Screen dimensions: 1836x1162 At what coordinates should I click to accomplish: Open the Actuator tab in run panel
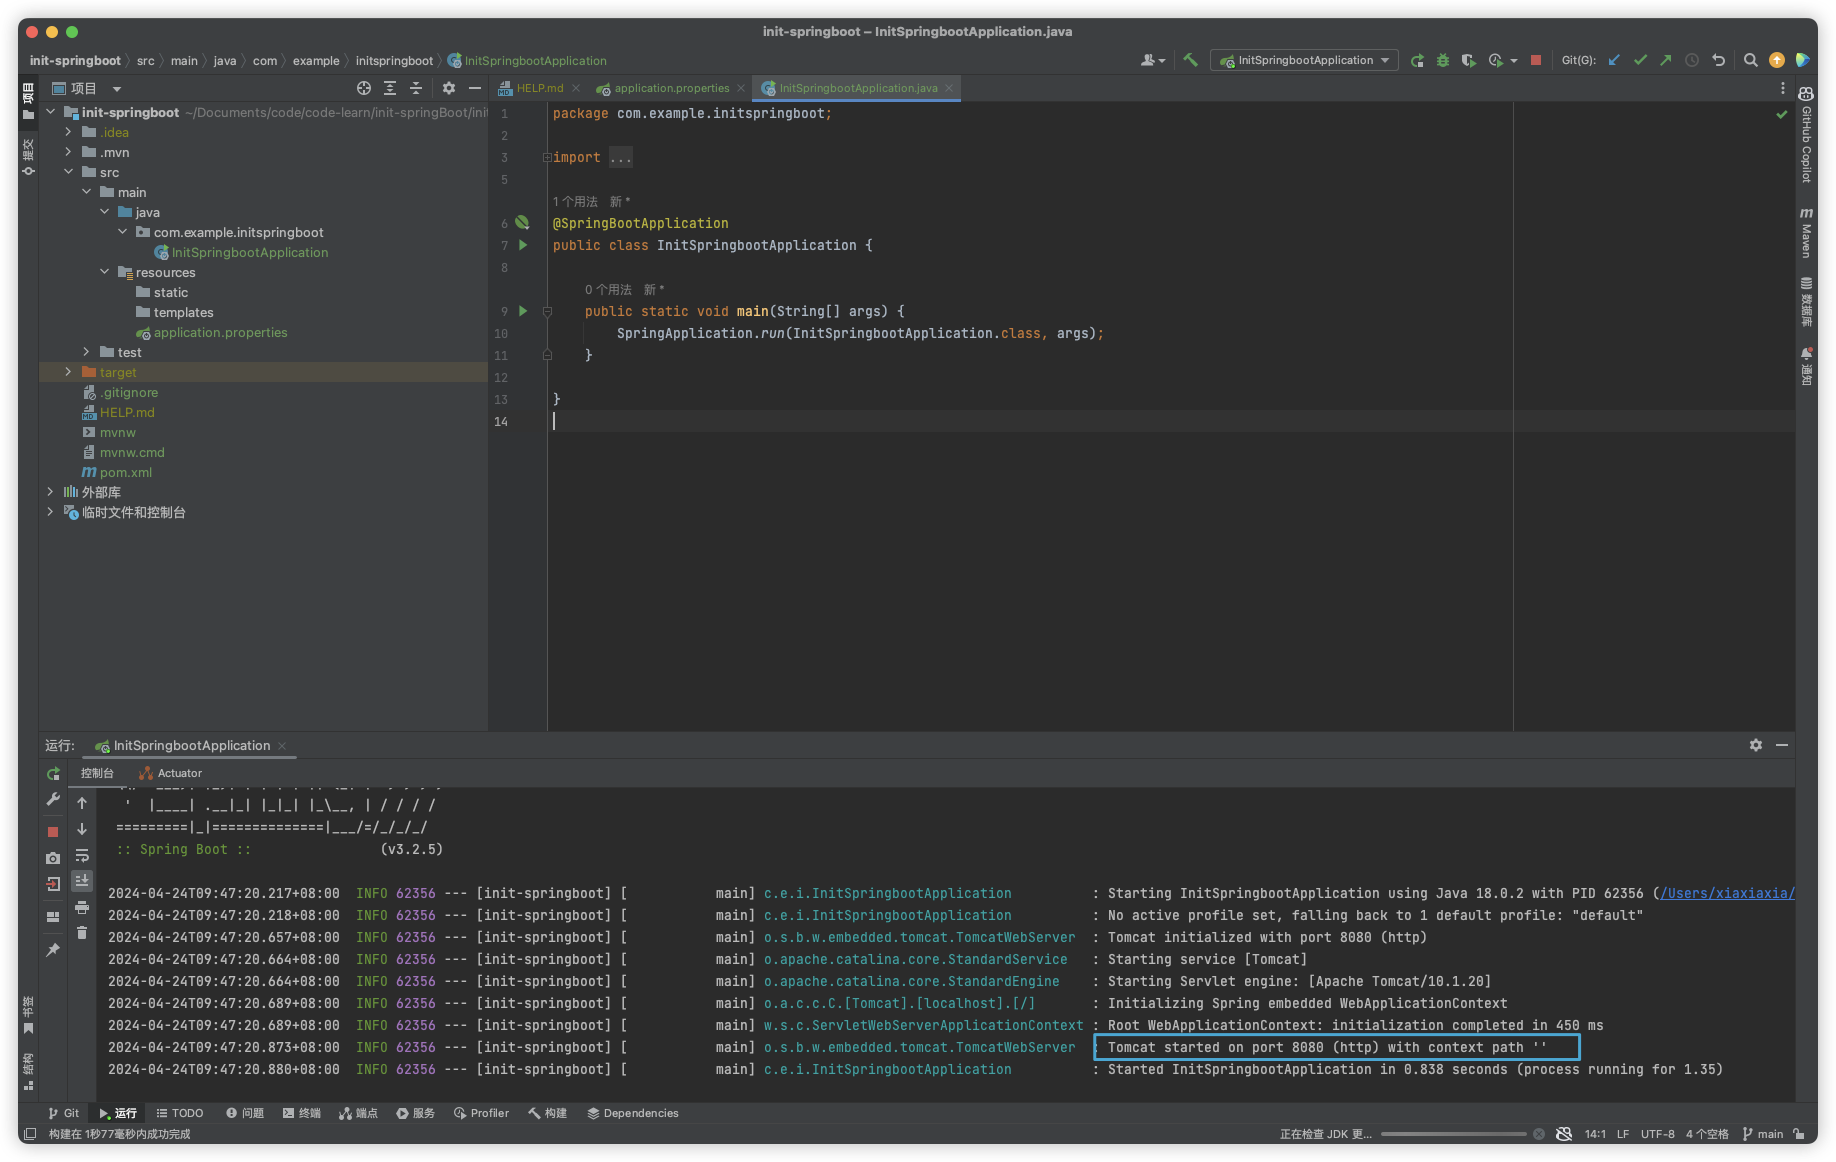[171, 773]
